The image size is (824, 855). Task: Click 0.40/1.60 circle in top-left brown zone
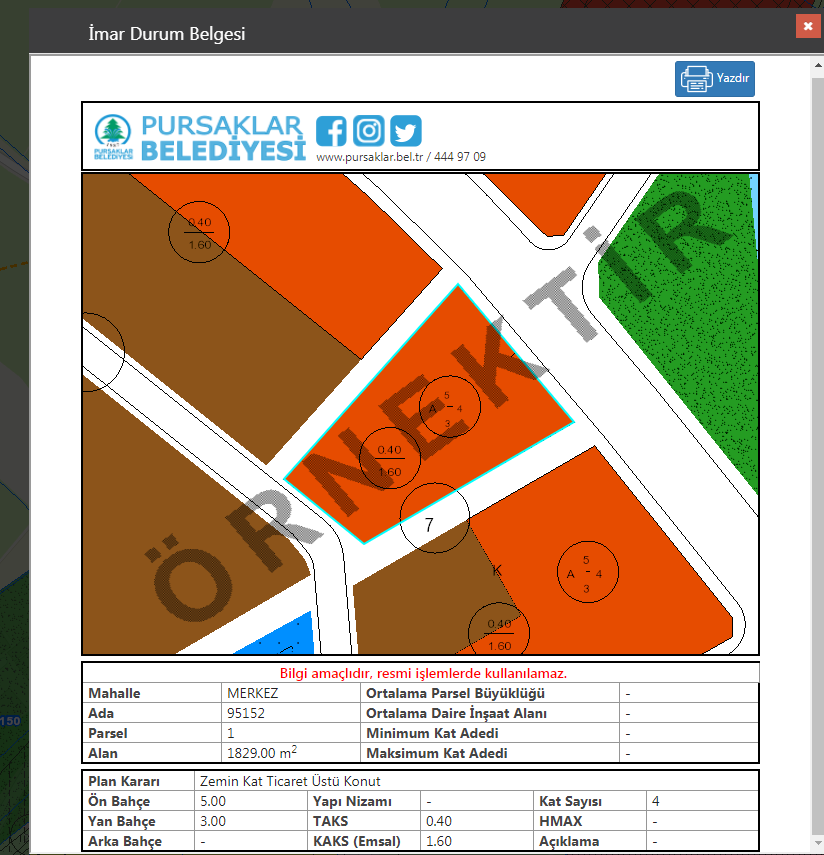199,232
